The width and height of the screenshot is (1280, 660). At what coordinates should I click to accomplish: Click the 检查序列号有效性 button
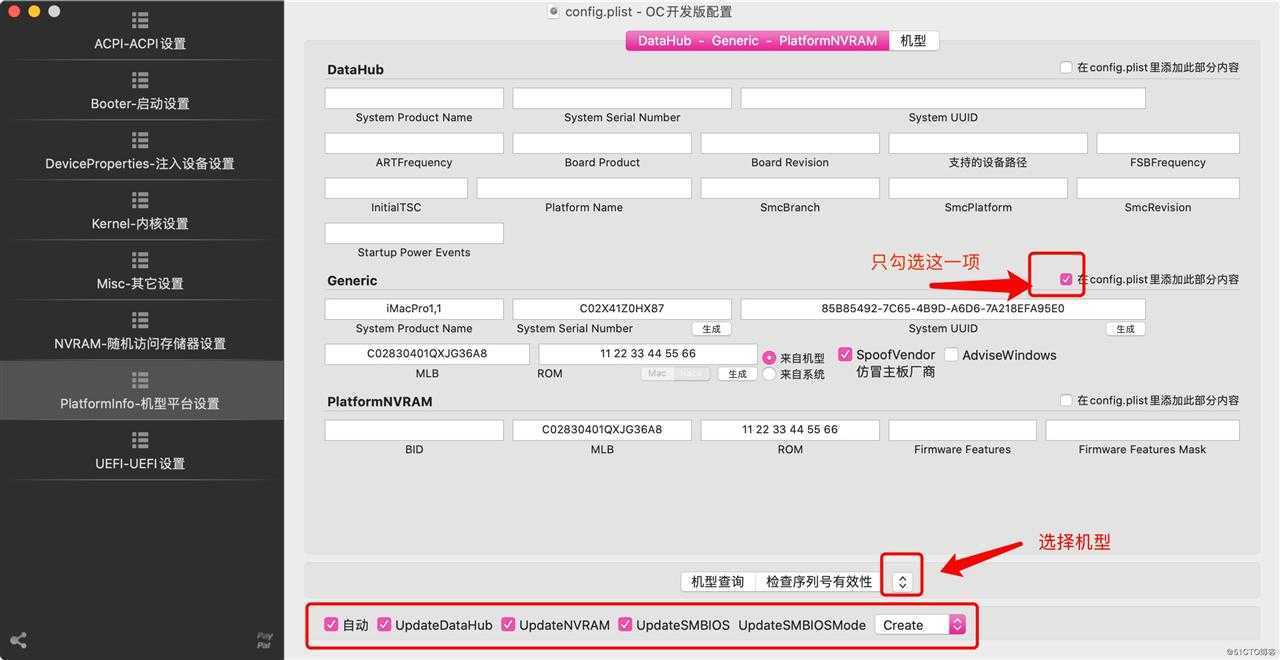click(819, 581)
